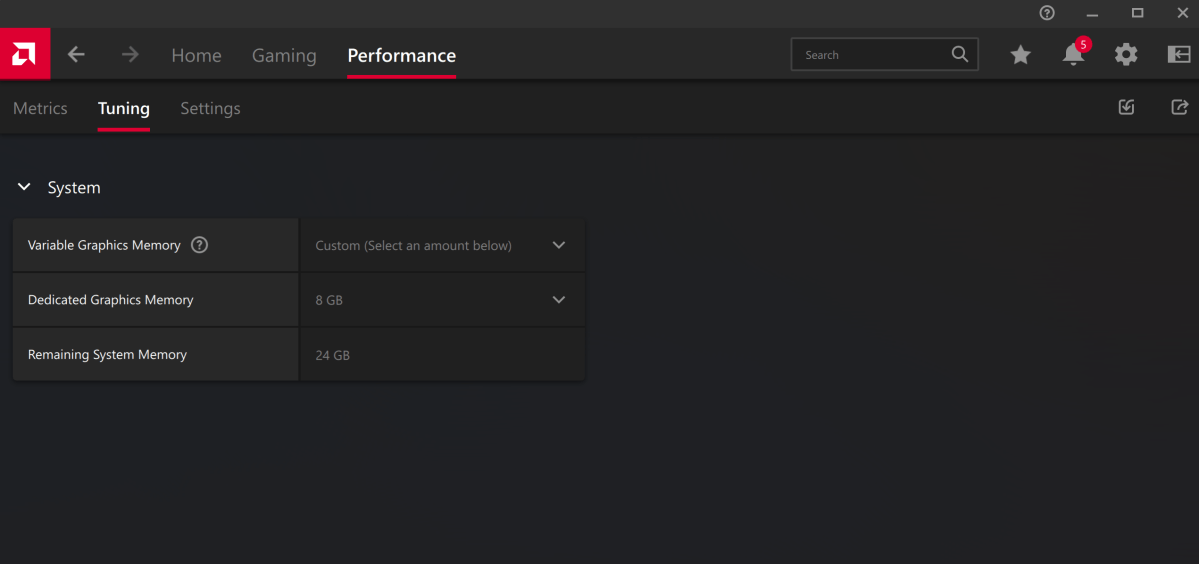Click the Variable Graphics Memory label
This screenshot has width=1199, height=564.
(104, 245)
